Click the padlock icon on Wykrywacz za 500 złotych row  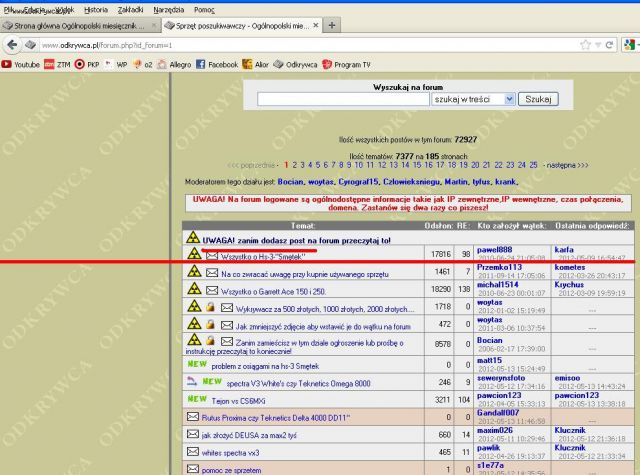(210, 306)
